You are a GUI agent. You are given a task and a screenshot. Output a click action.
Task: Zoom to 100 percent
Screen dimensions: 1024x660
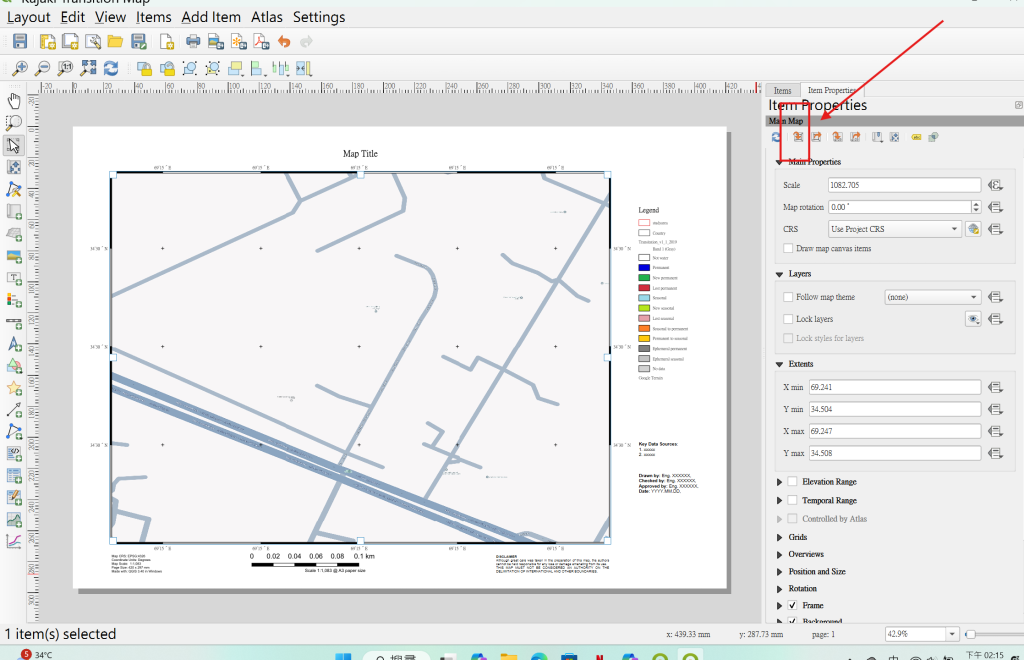[x=65, y=68]
